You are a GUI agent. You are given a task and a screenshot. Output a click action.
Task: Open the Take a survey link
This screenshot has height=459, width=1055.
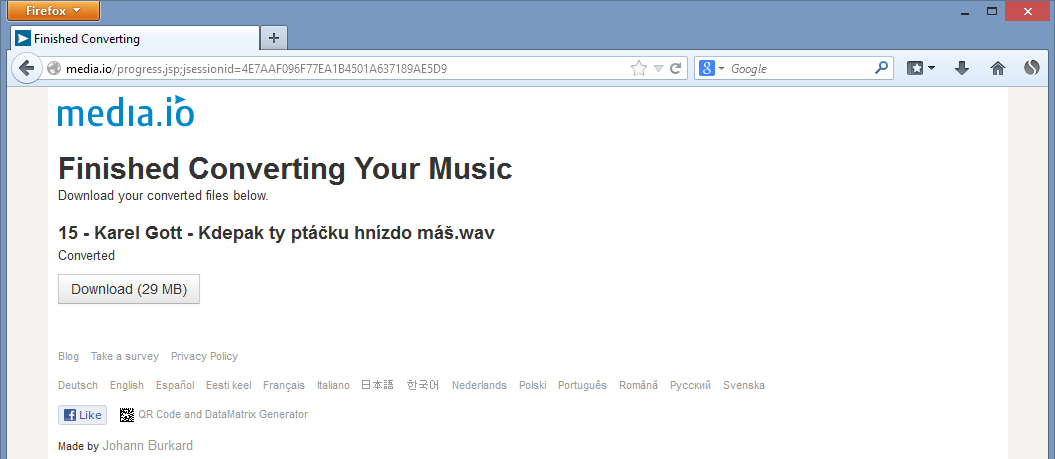pos(125,356)
